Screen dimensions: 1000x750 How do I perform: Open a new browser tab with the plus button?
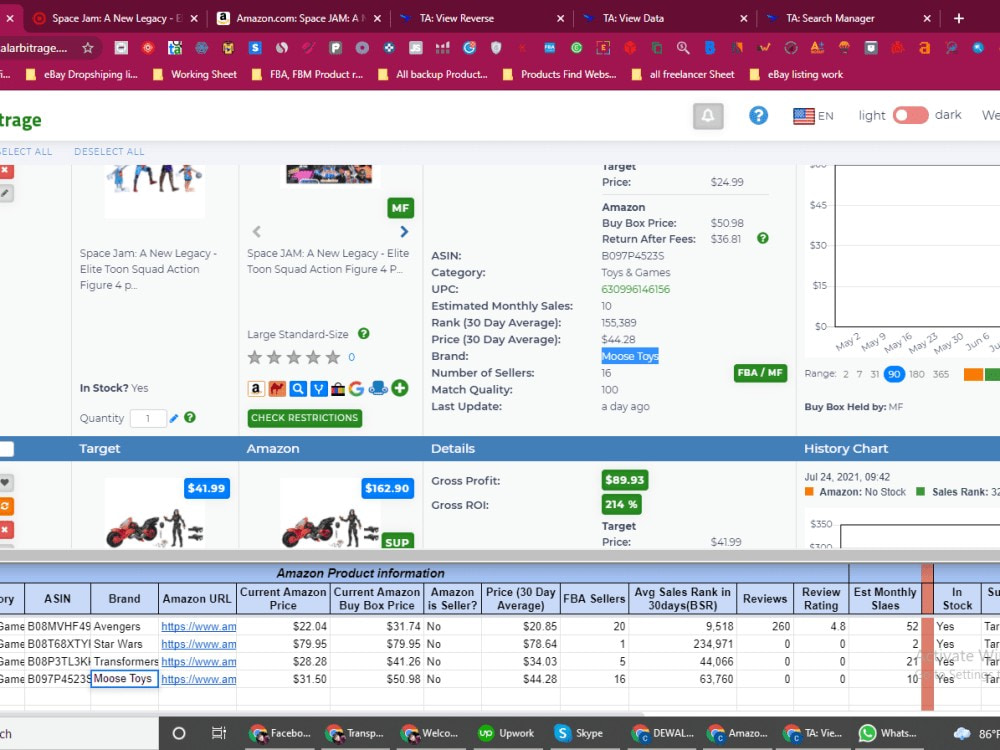coord(959,18)
